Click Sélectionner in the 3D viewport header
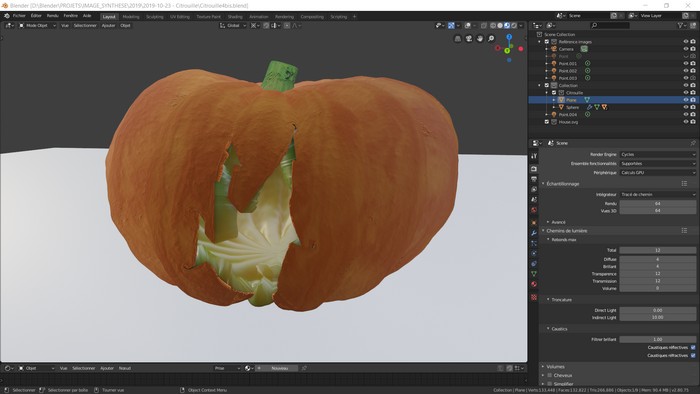Viewport: 700px width, 394px height. (85, 25)
